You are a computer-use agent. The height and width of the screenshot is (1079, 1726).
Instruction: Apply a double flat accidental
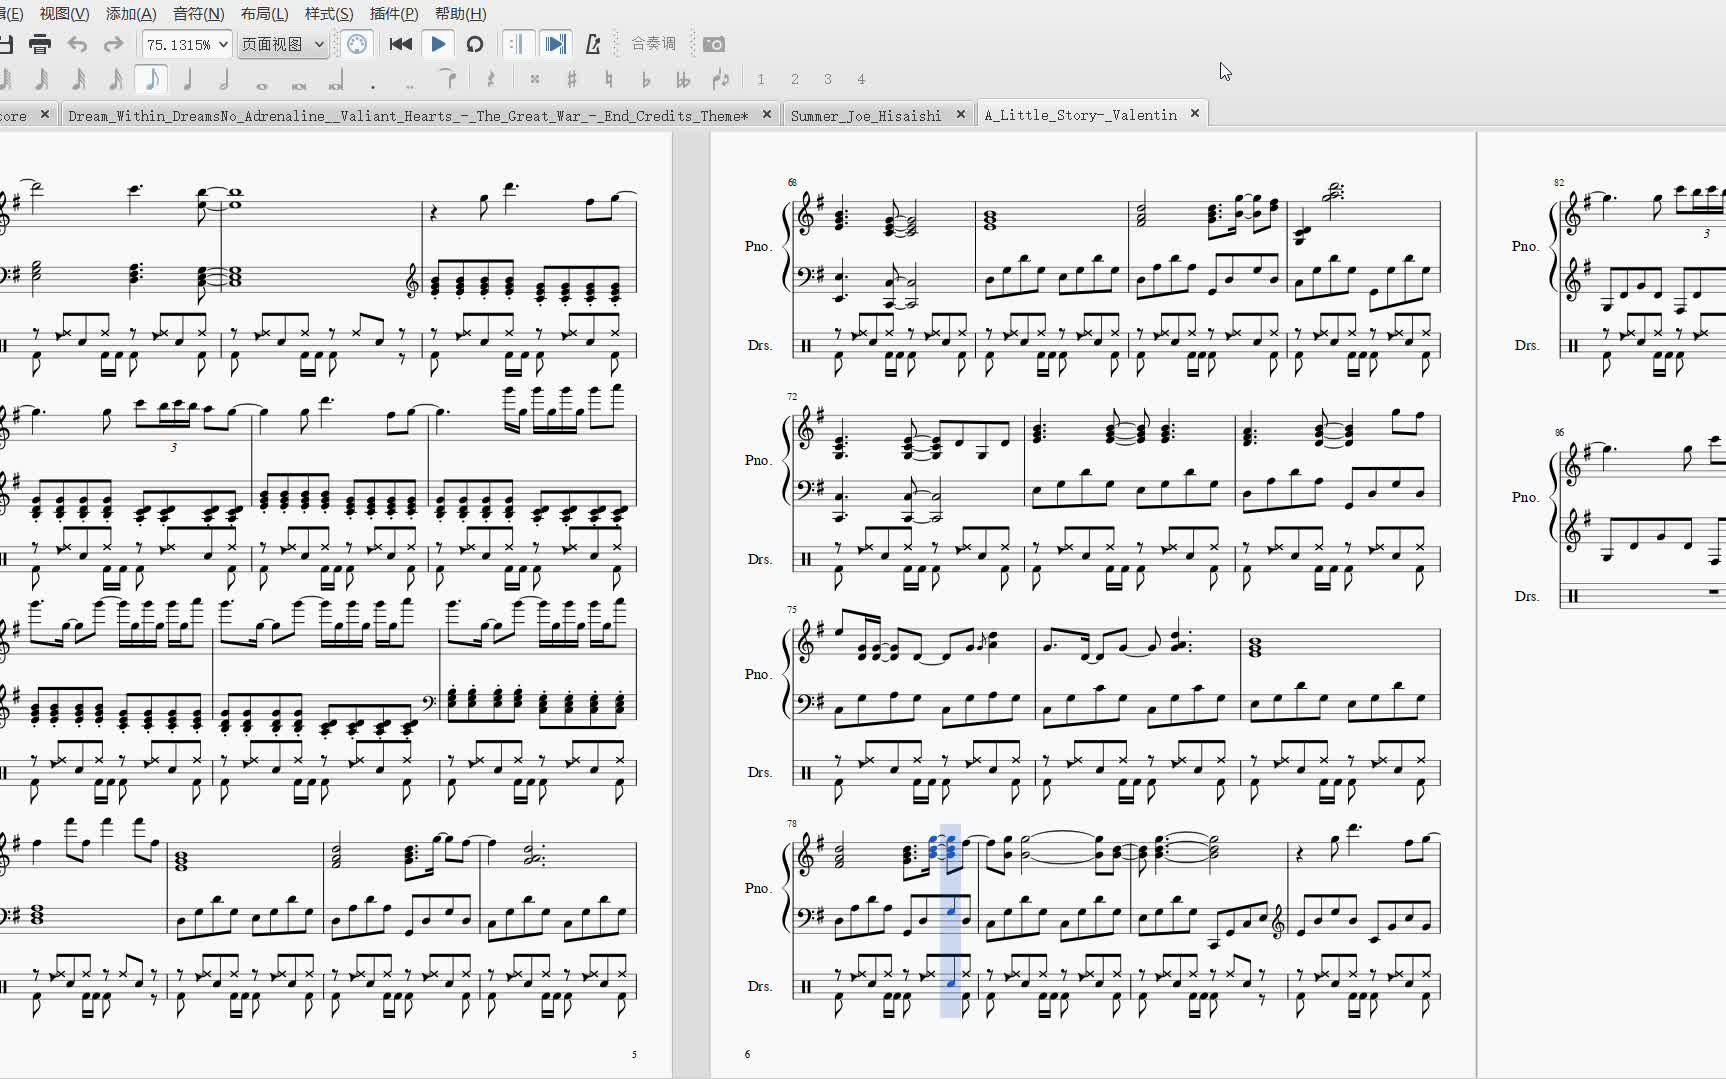point(683,79)
